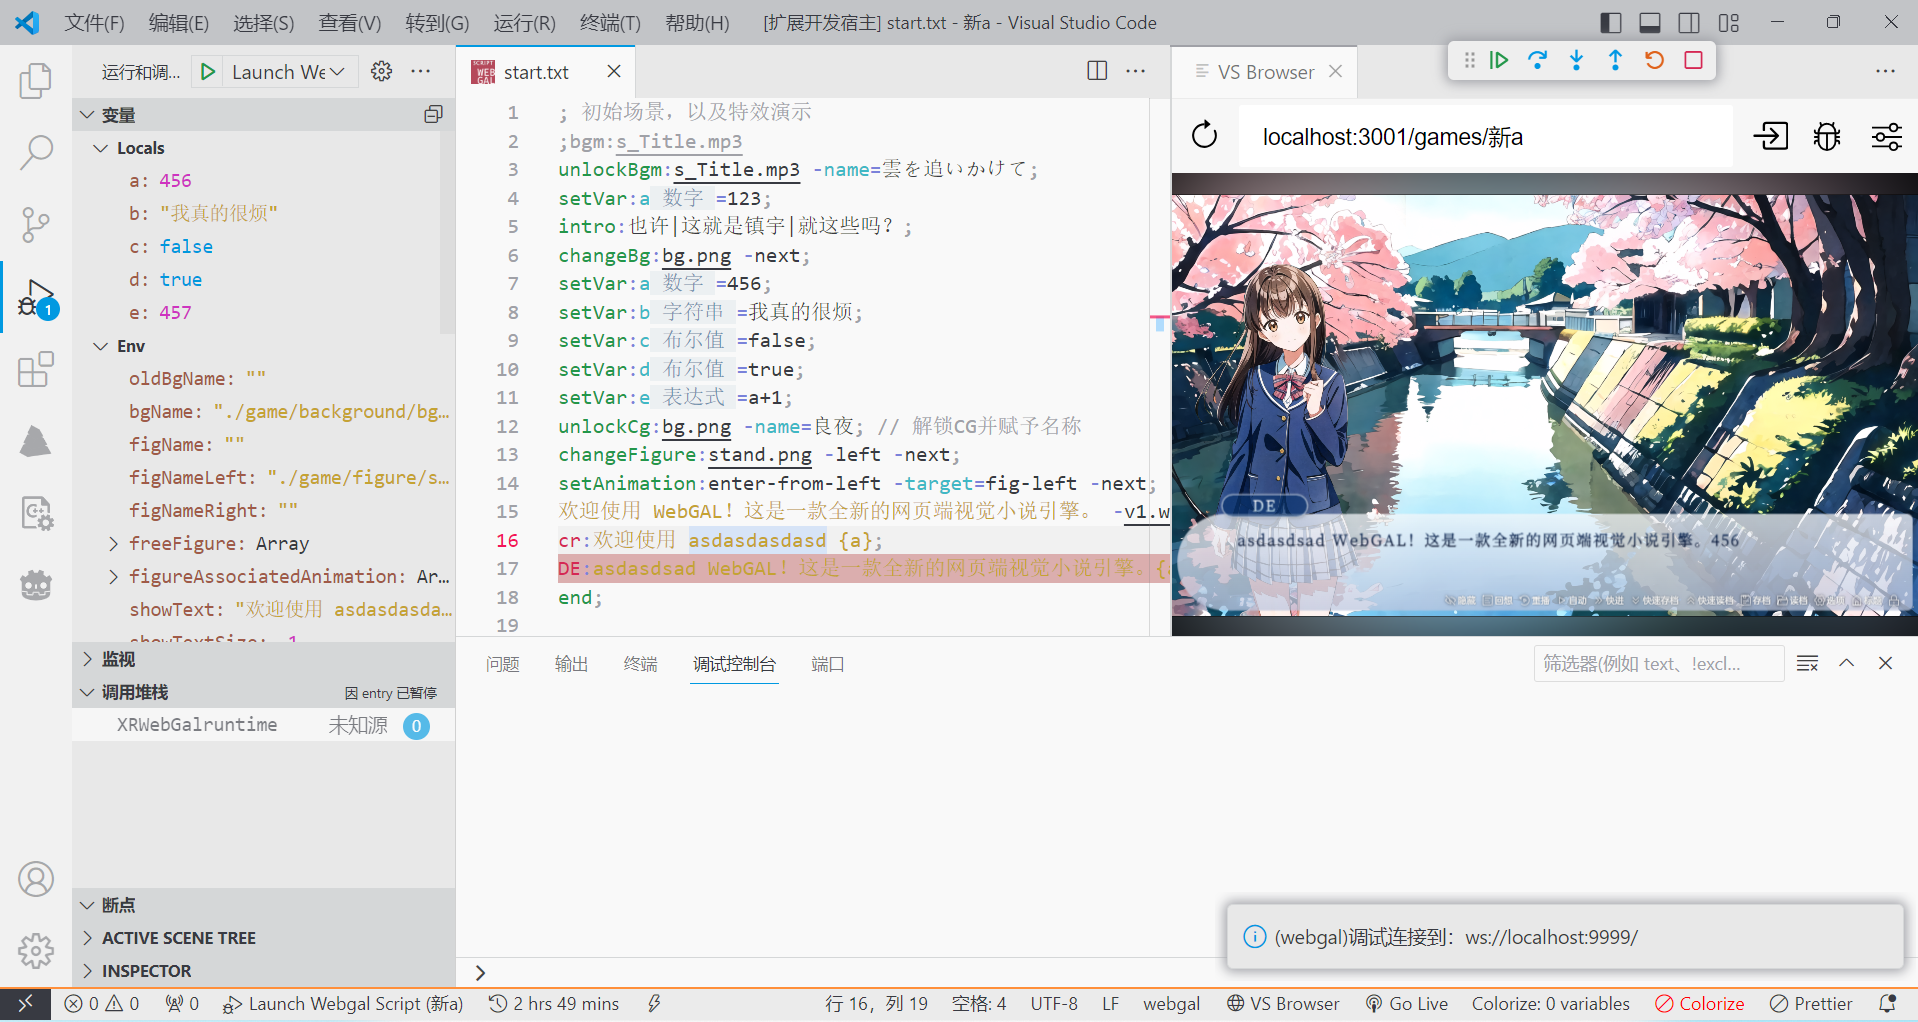Open the notifications bell in status bar
The image size is (1918, 1022).
[1887, 1004]
